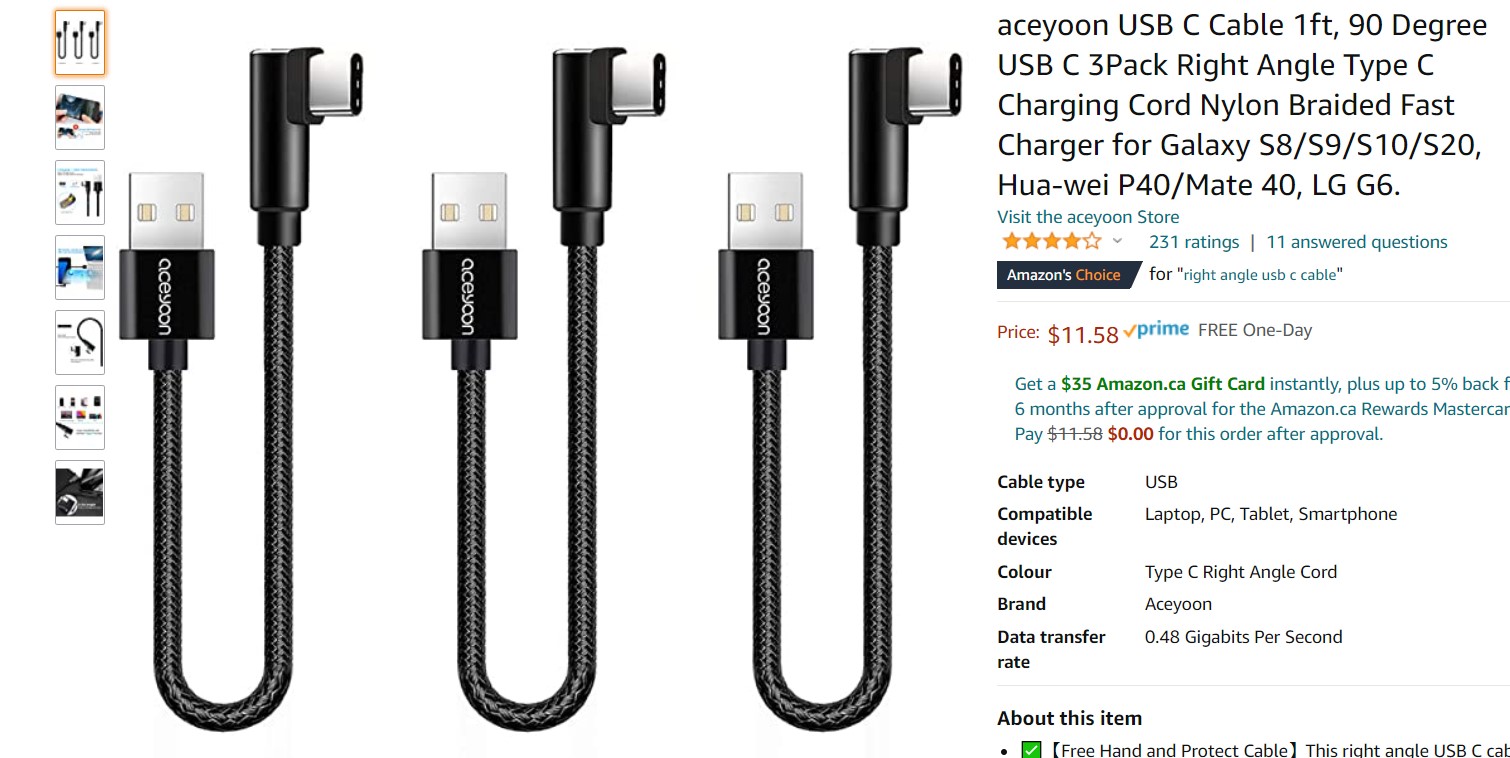The width and height of the screenshot is (1510, 758).
Task: Select the first product thumbnail of three cables
Action: [80, 42]
